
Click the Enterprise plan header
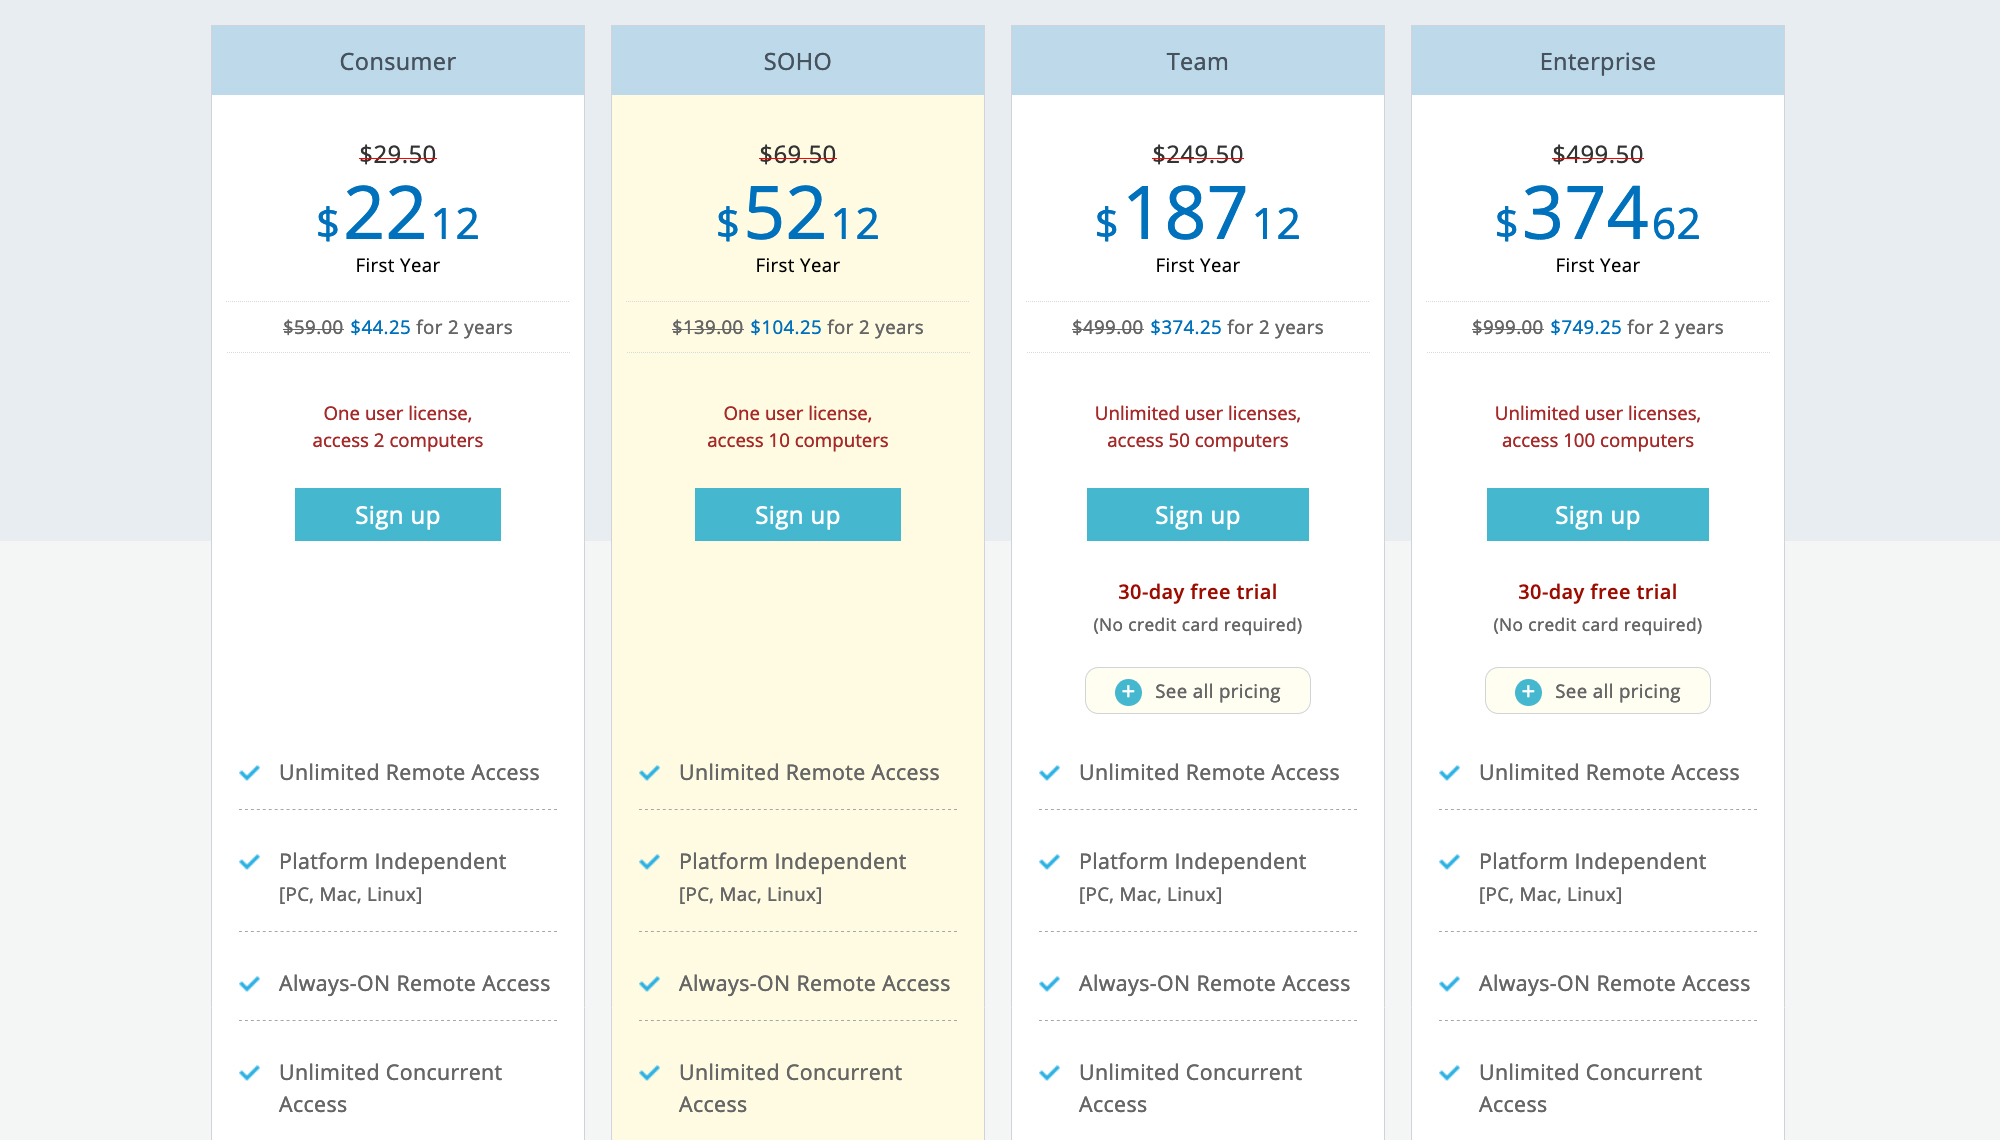click(x=1597, y=62)
